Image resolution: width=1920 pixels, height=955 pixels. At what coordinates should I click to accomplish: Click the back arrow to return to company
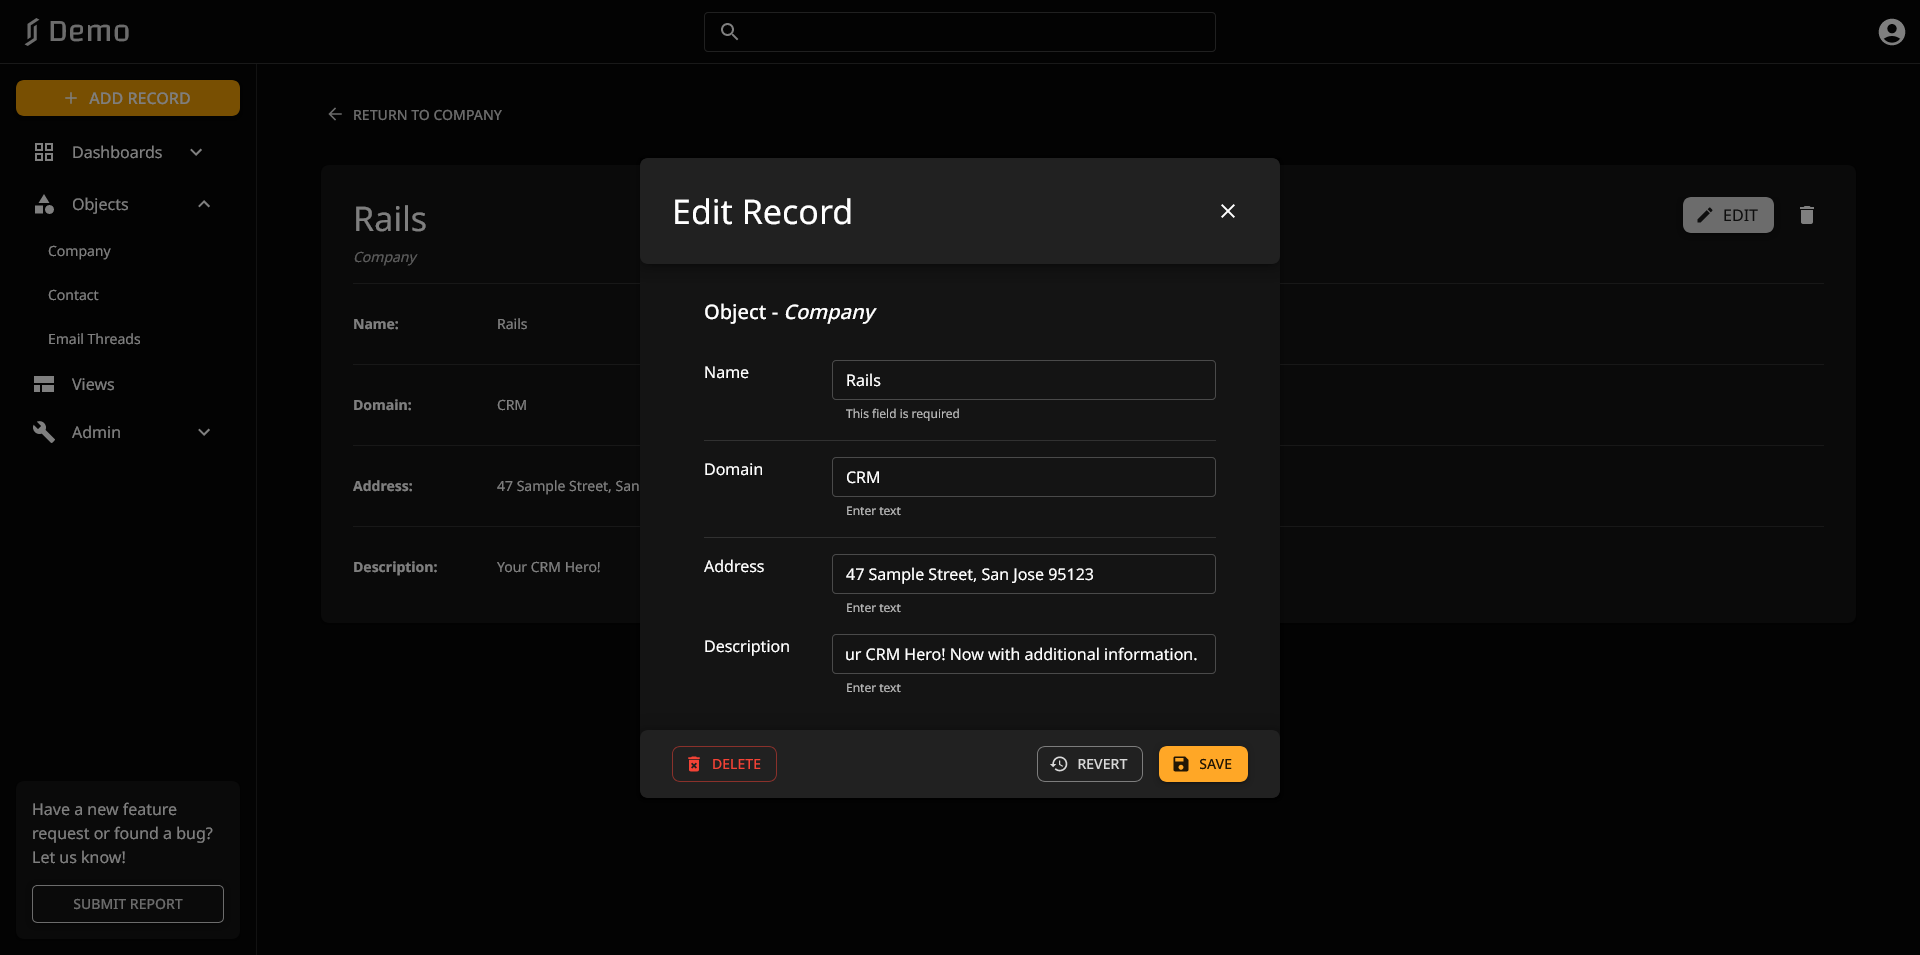(335, 115)
